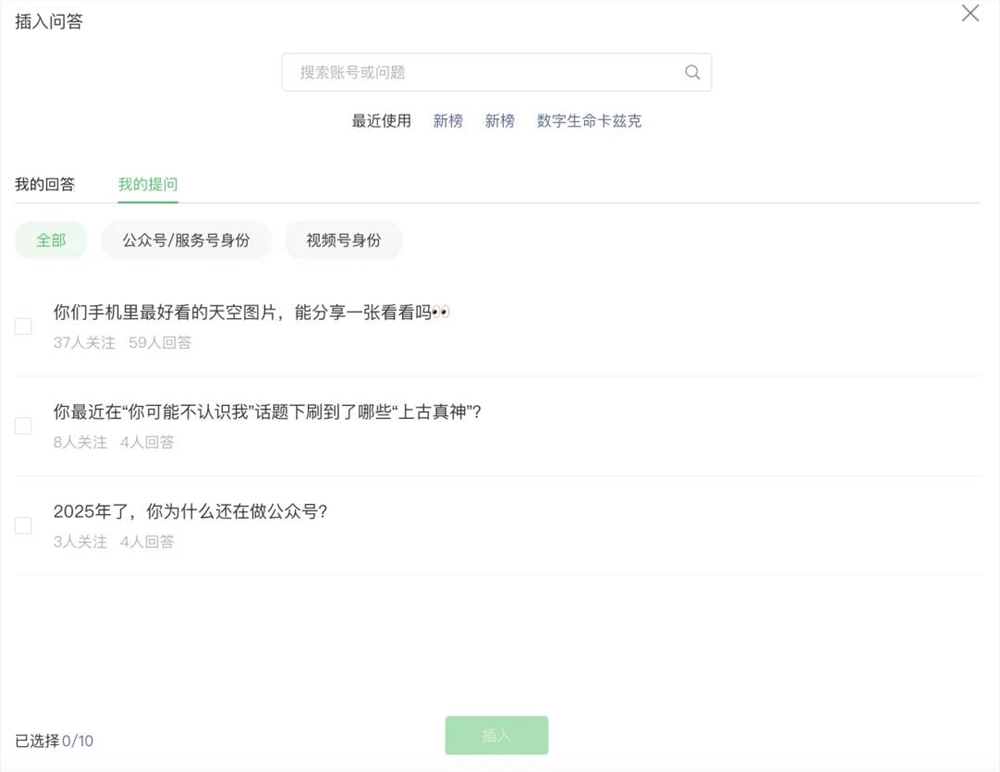Check the "2025年了" question checkbox

pyautogui.click(x=22, y=524)
